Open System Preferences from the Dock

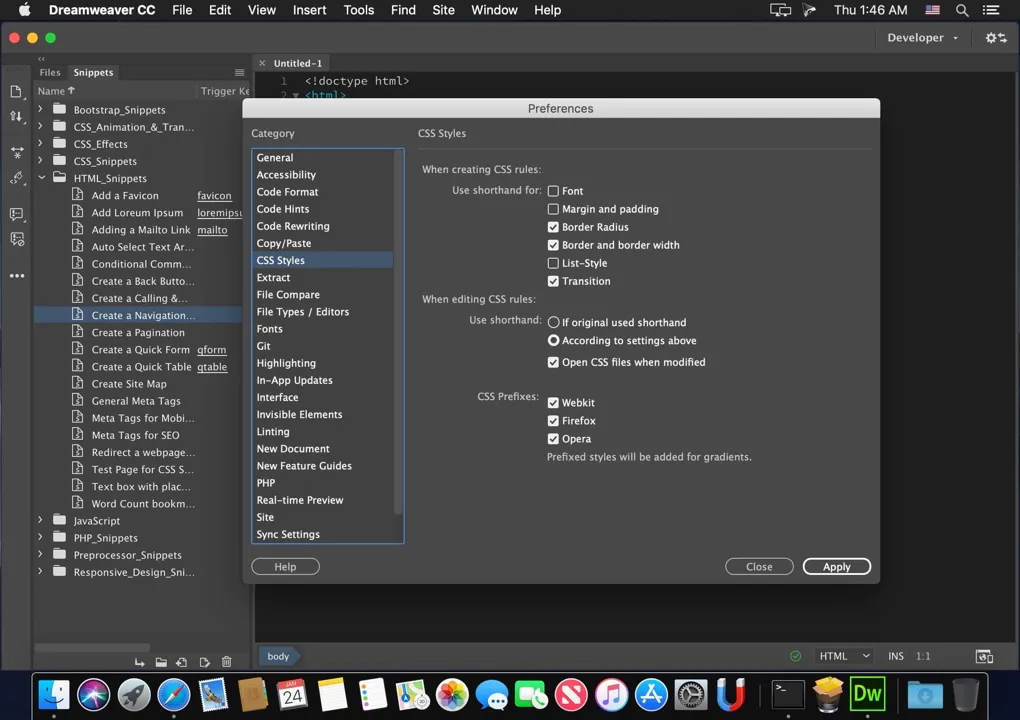pyautogui.click(x=691, y=695)
